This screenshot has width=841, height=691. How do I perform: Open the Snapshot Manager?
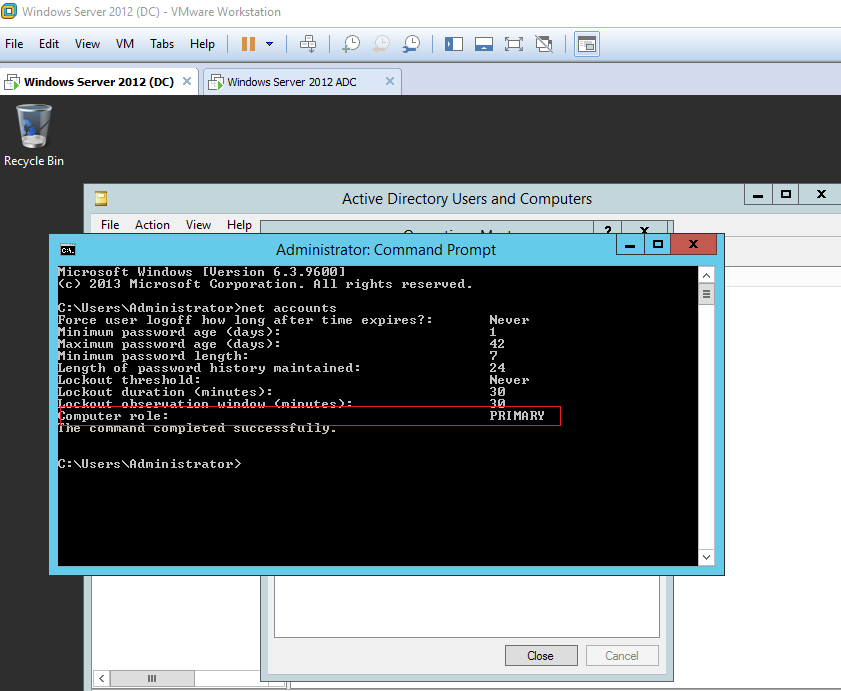click(411, 43)
